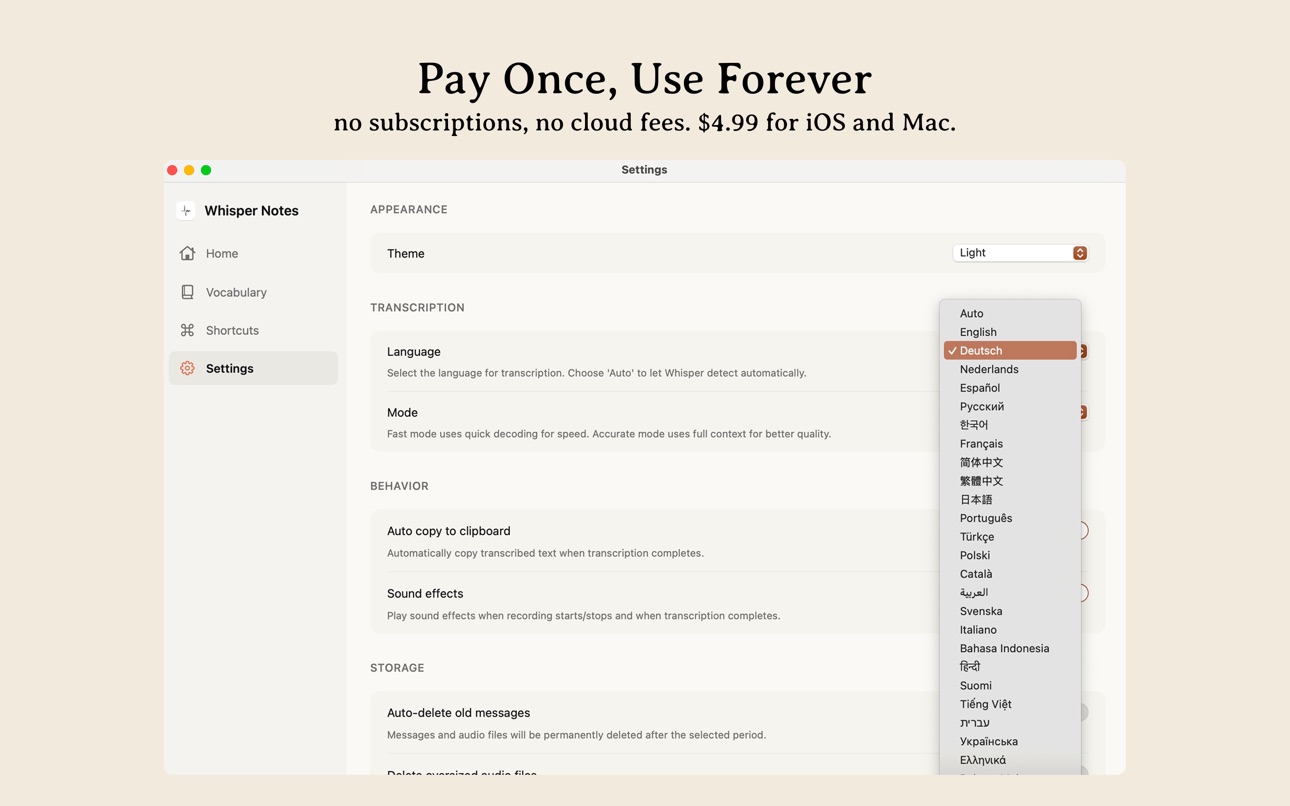Go to Shortcuts in sidebar
Viewport: 1290px width, 806px height.
tap(253, 330)
